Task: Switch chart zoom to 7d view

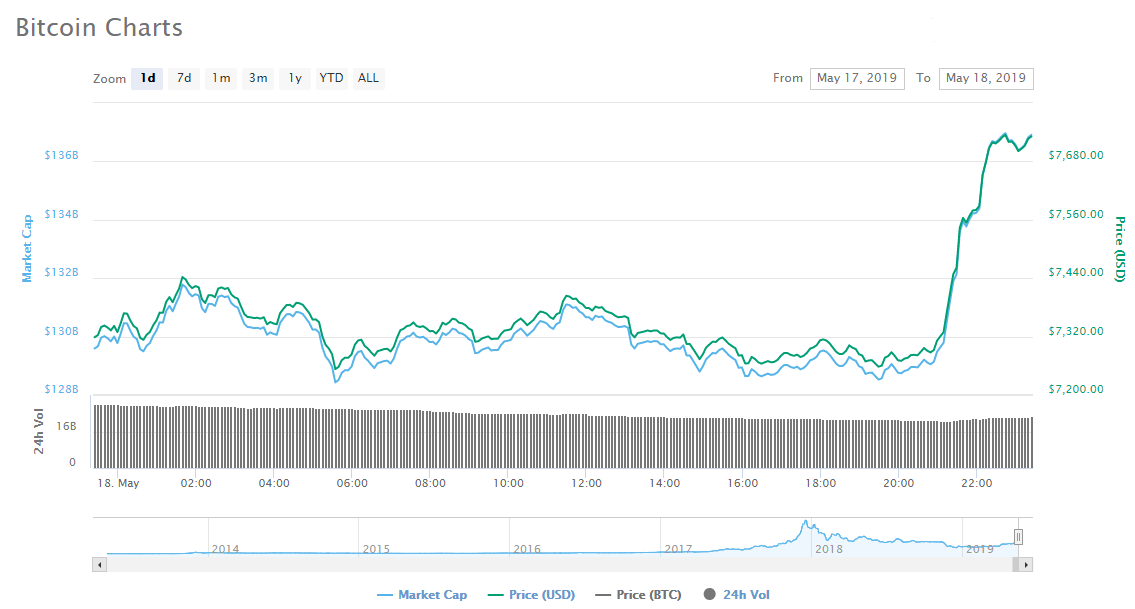Action: pos(183,78)
